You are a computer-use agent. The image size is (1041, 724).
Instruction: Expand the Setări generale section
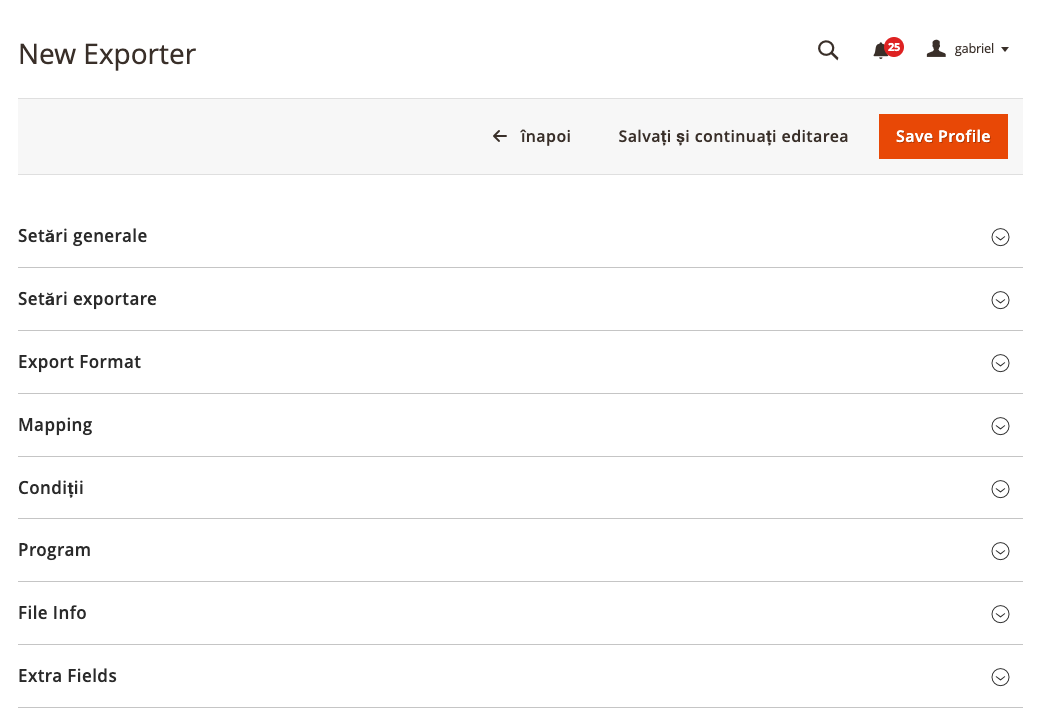(520, 236)
